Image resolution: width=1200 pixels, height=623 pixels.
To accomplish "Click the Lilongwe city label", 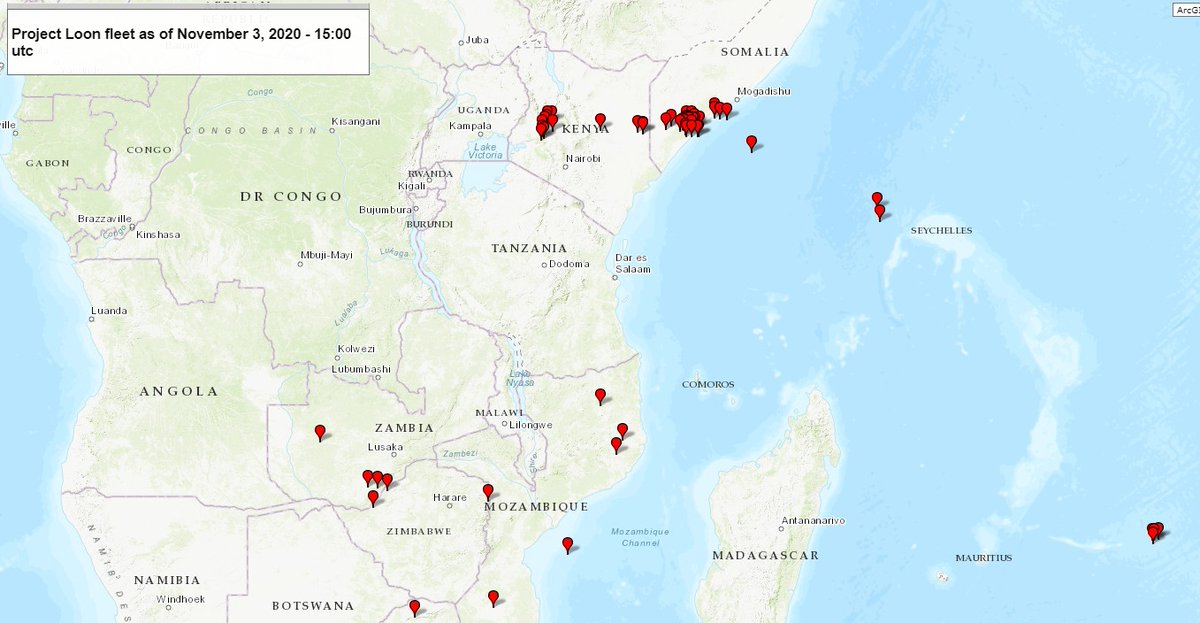I will (531, 425).
